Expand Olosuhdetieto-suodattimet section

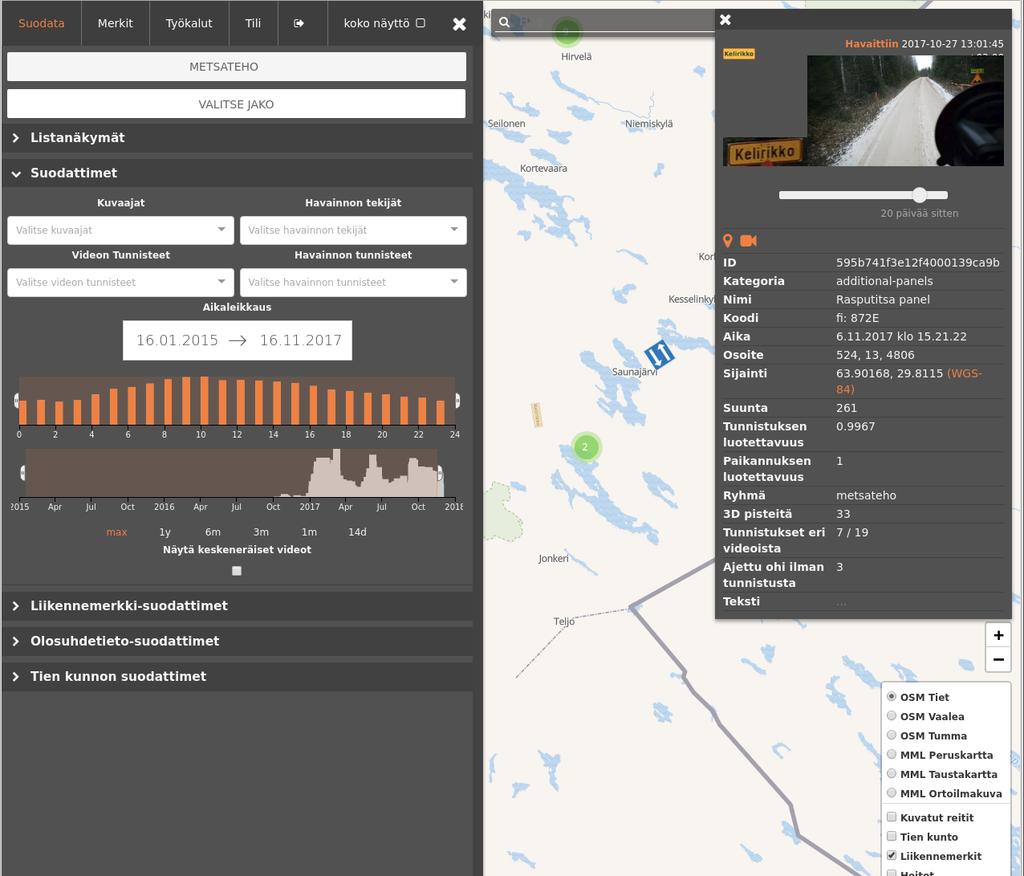237,641
